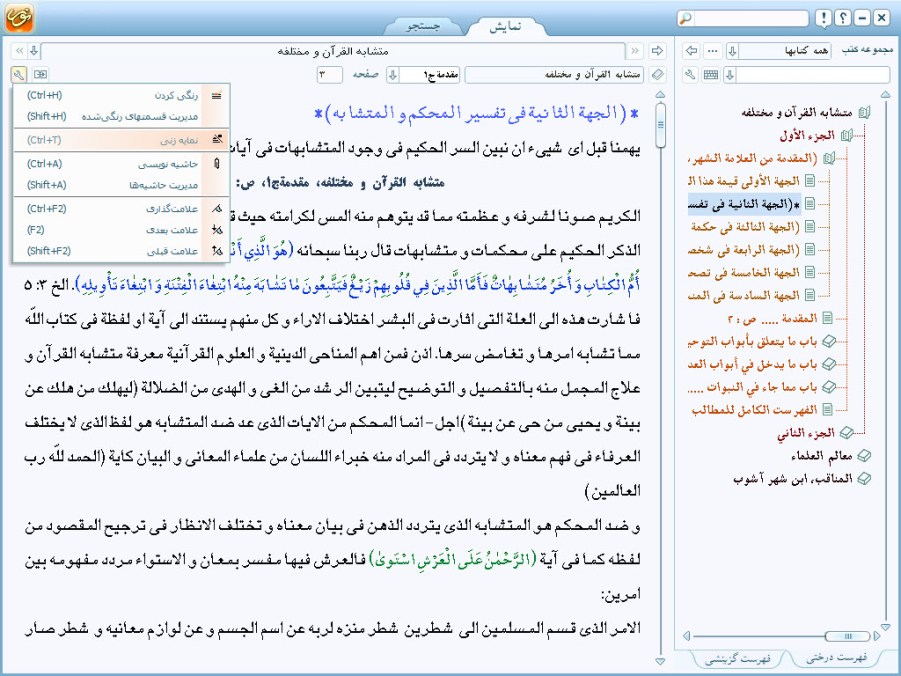The image size is (901, 676).
Task: Open the help question mark button
Action: 842,18
